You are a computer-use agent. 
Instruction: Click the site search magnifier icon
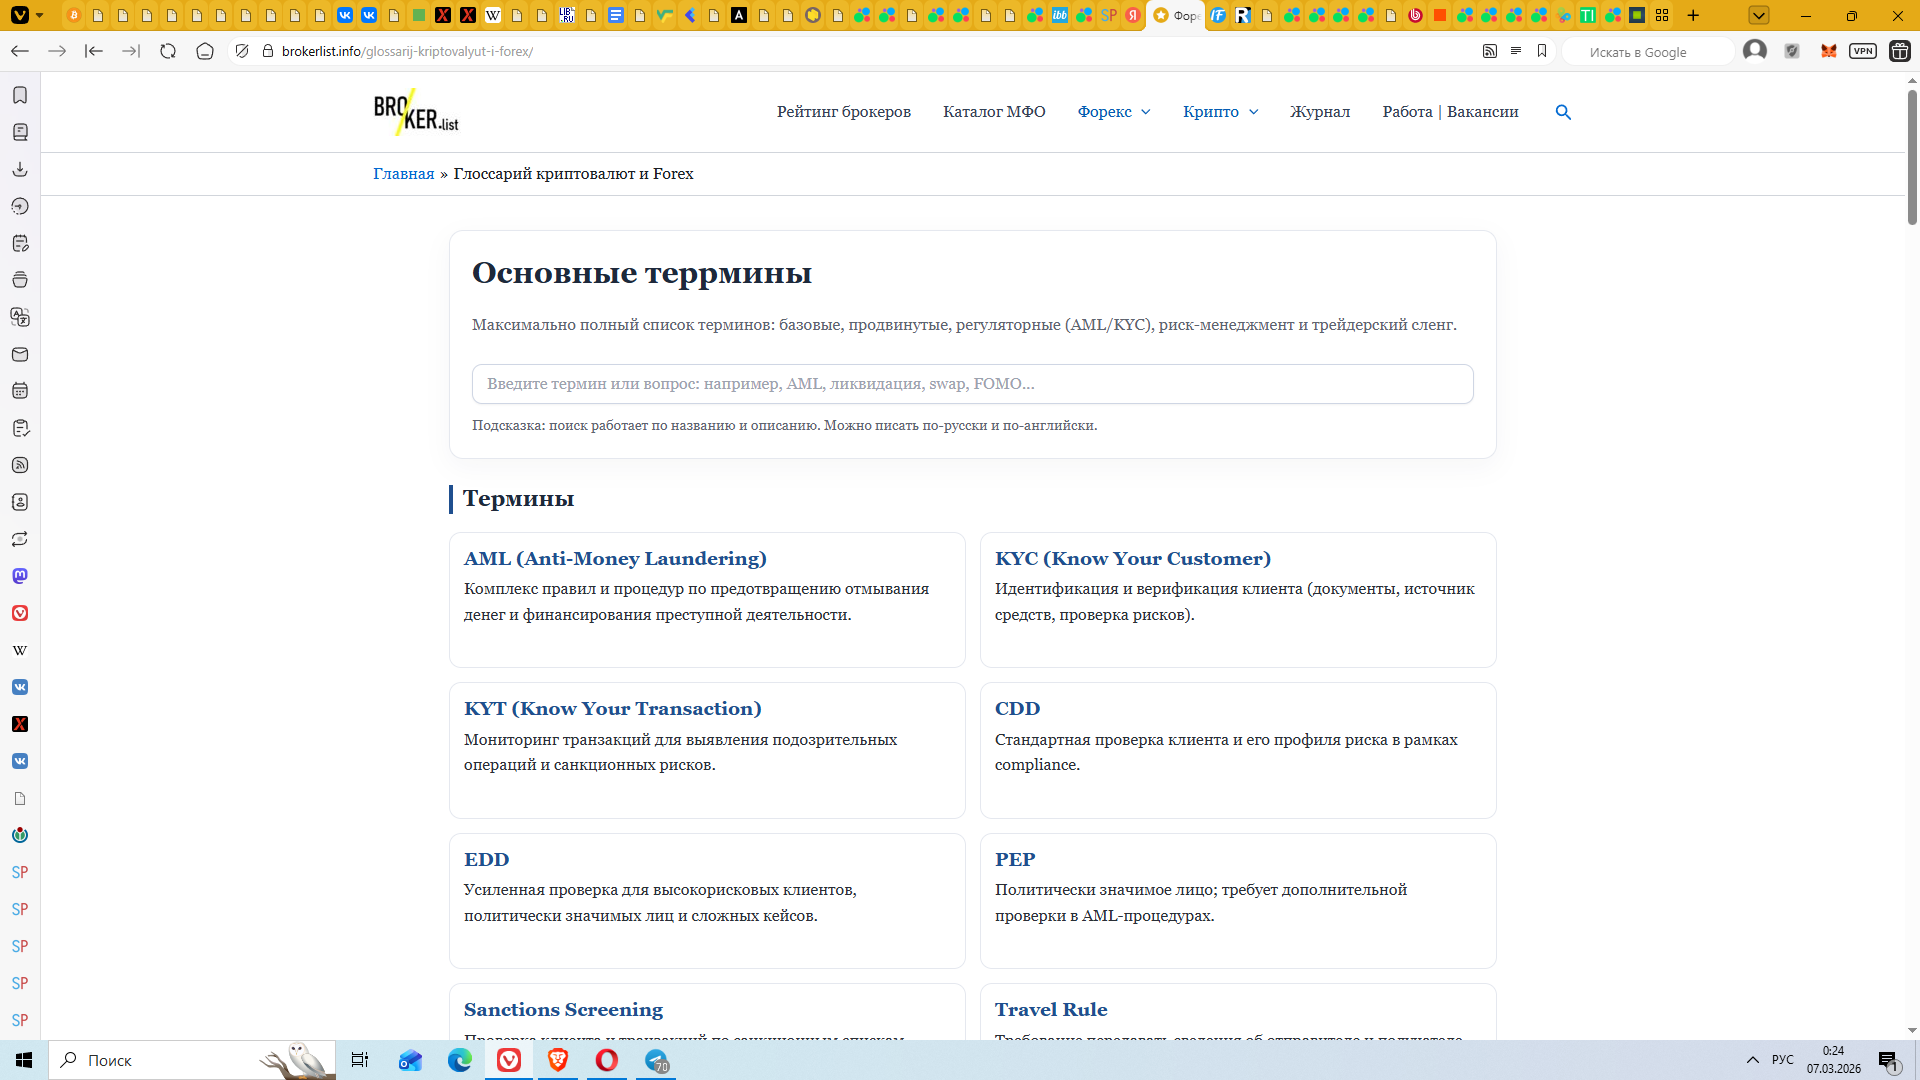coord(1563,112)
